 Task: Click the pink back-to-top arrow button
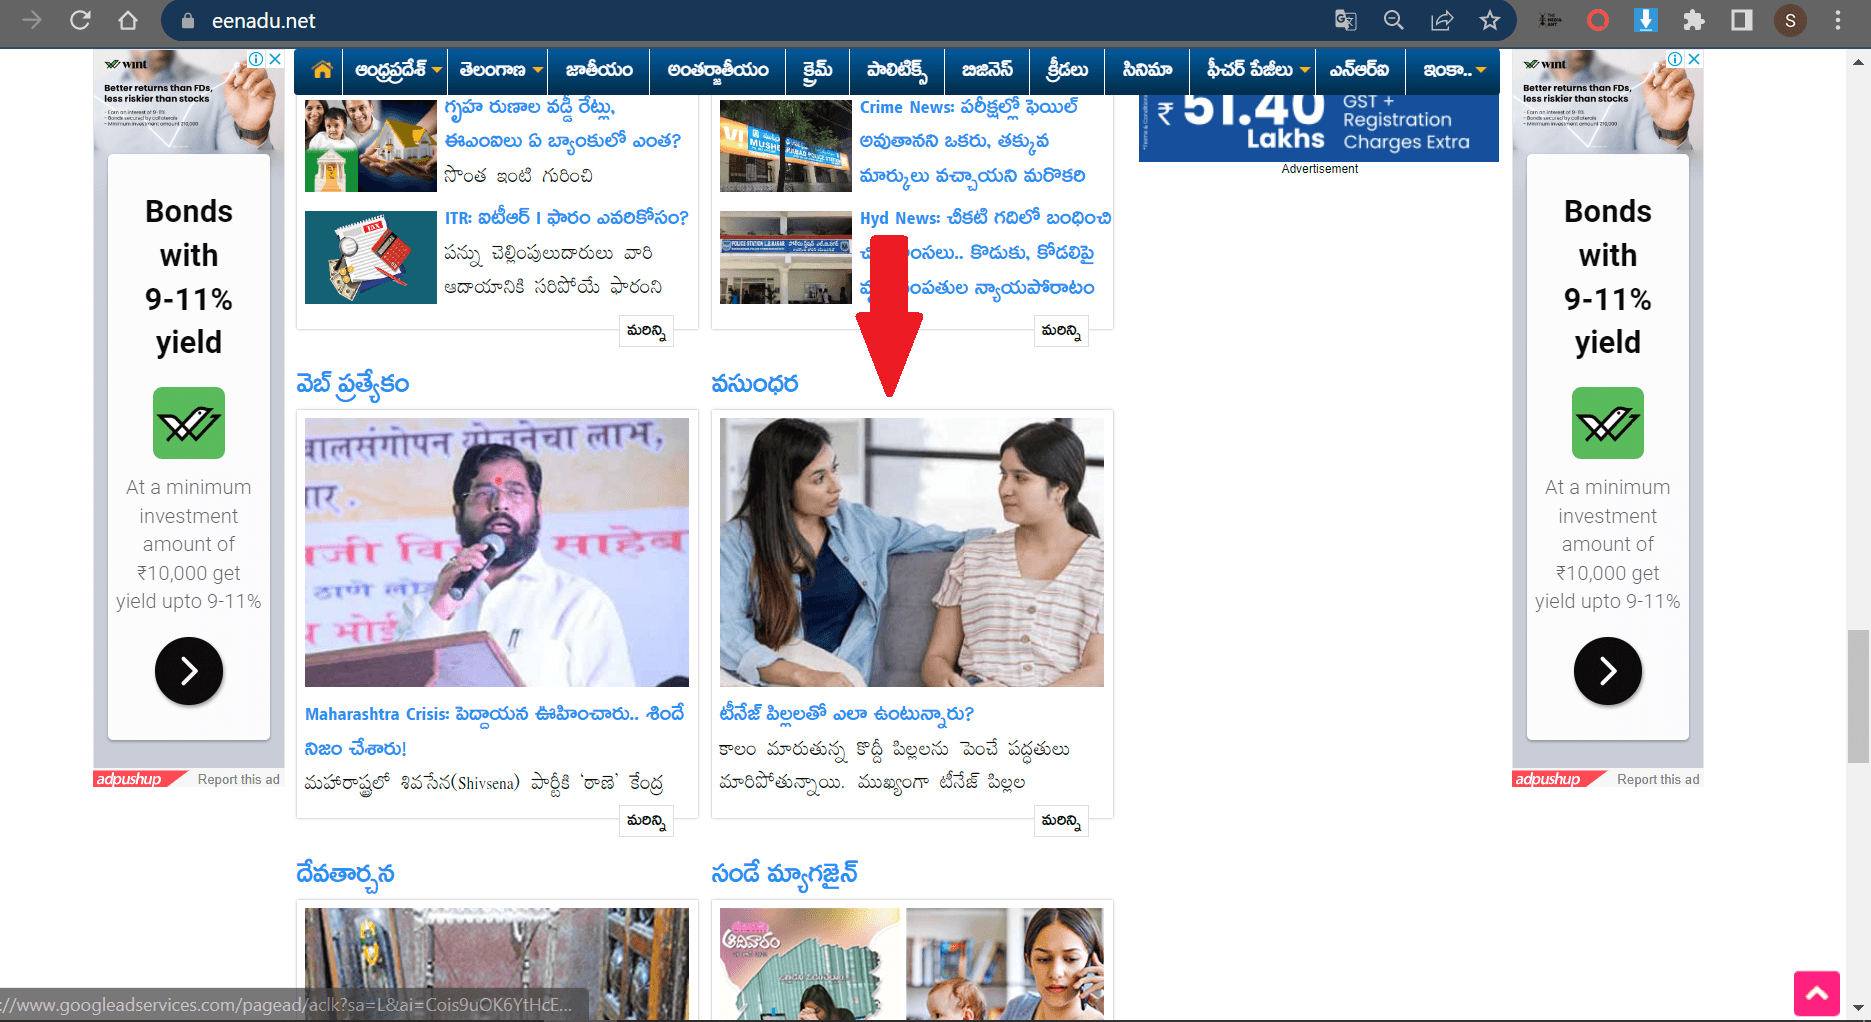(1817, 993)
